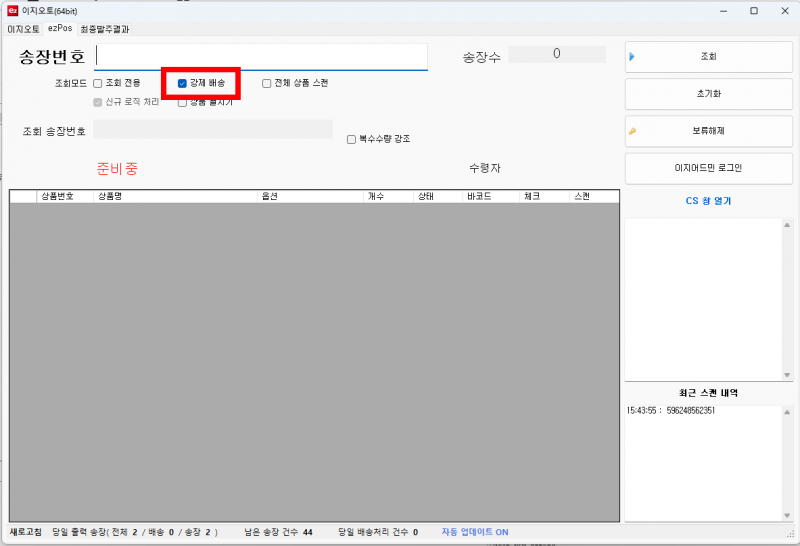Screen dimensions: 800x546
Task: Click the 송장수 count field
Action: click(x=557, y=54)
